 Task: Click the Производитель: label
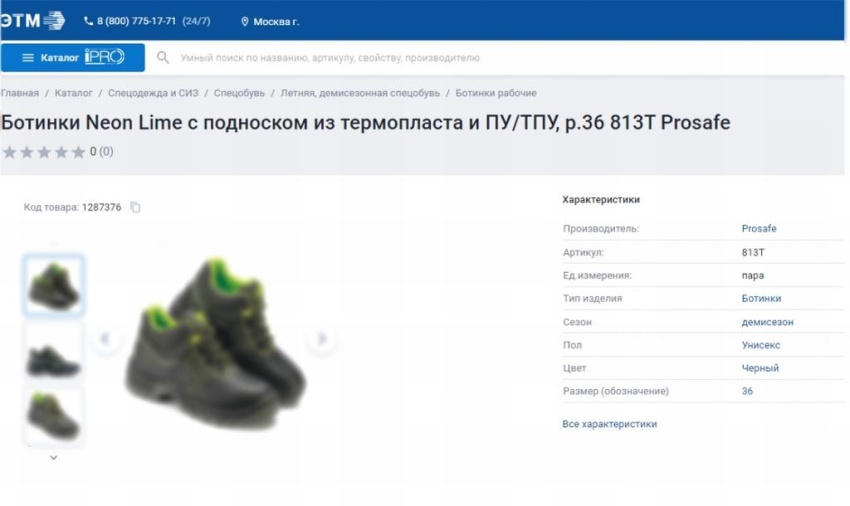601,228
